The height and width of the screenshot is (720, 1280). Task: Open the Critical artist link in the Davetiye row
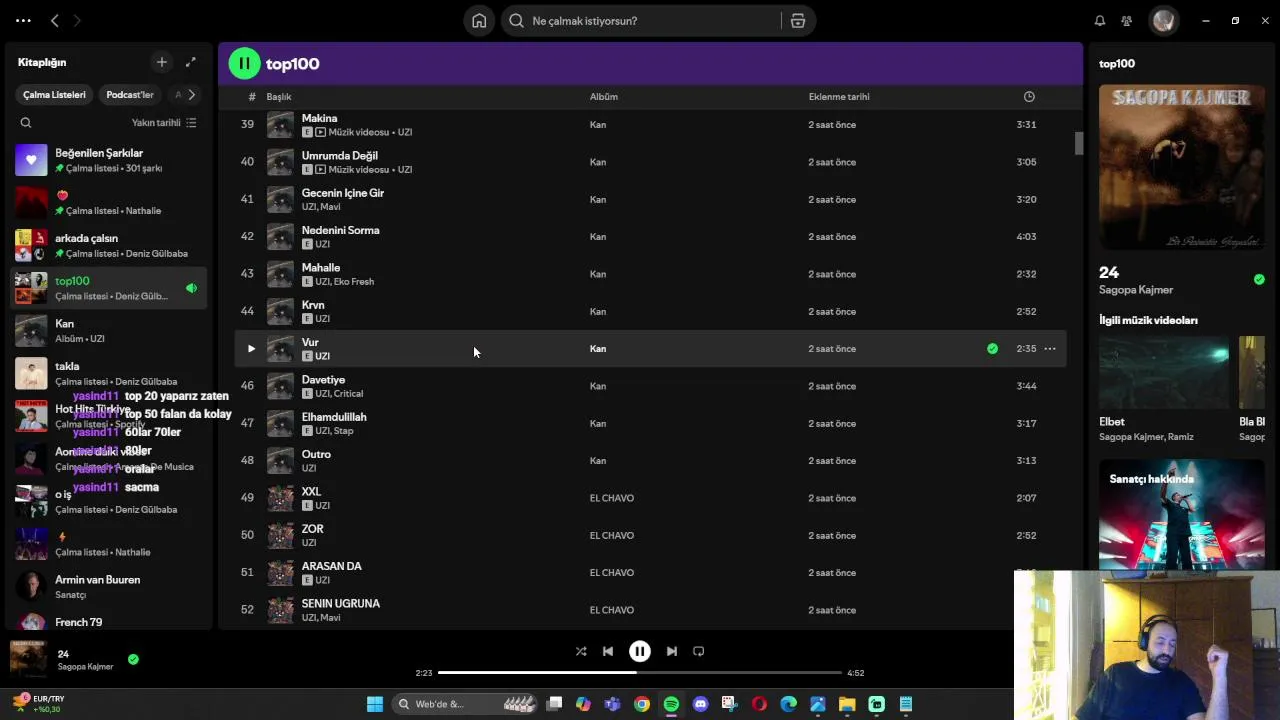[349, 394]
